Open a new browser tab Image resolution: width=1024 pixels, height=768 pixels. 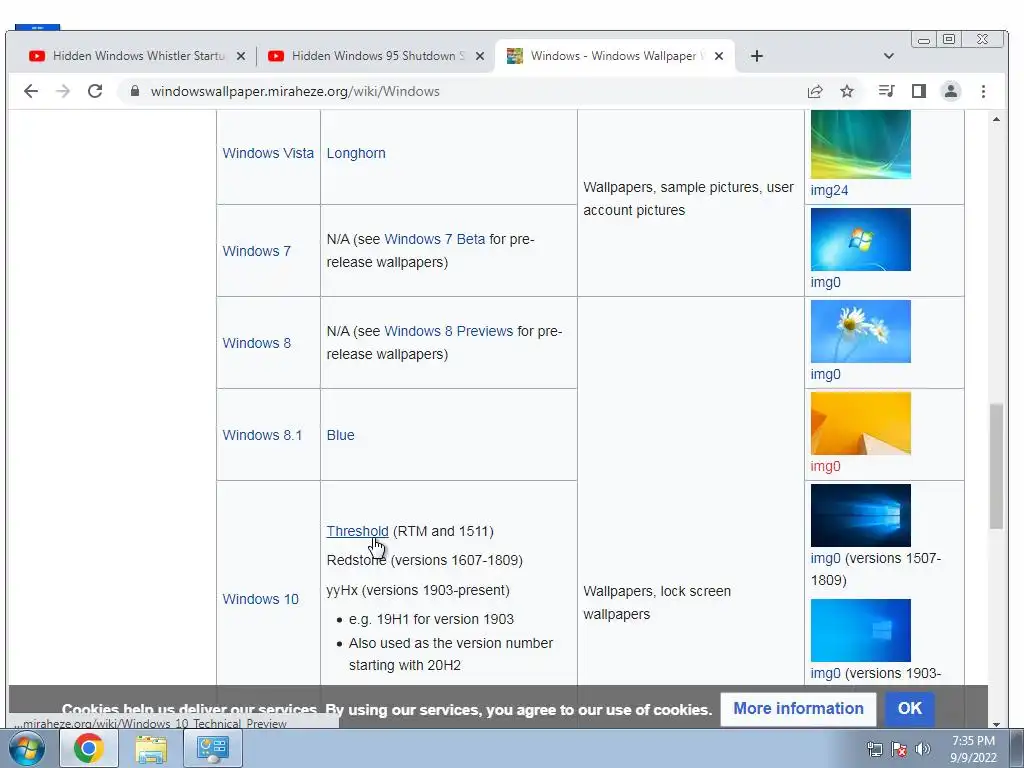coord(756,56)
